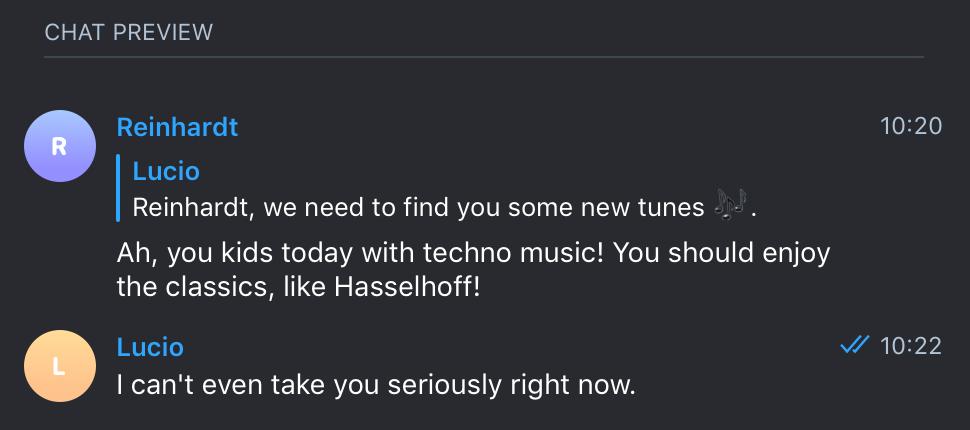Click the blue reply bar beside the quote
Viewport: 970px width, 430px height.
point(119,188)
